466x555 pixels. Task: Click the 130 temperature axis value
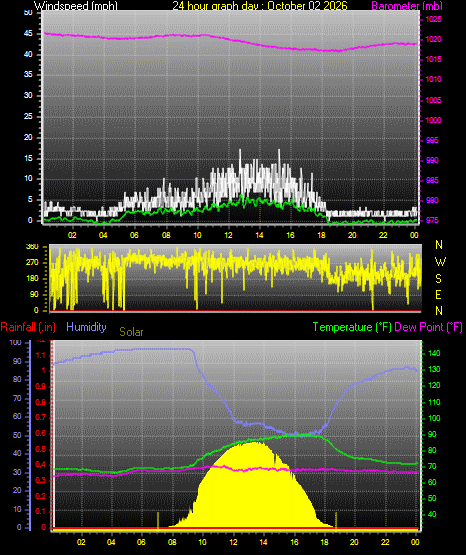pyautogui.click(x=434, y=370)
